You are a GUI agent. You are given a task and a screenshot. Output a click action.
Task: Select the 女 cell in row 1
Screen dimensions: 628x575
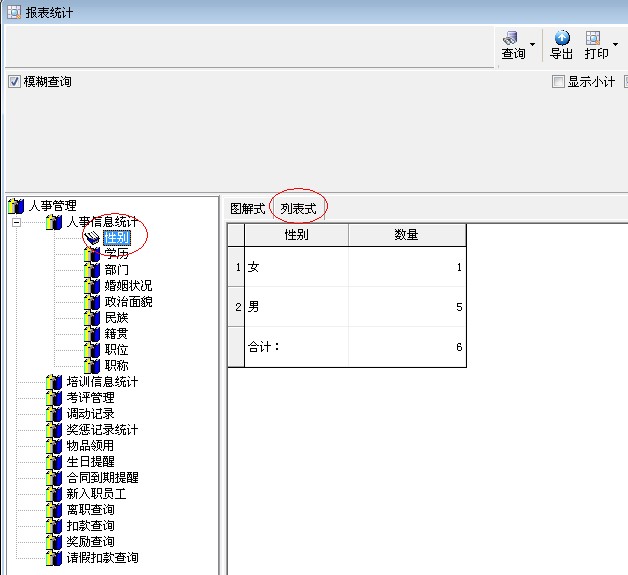[296, 267]
